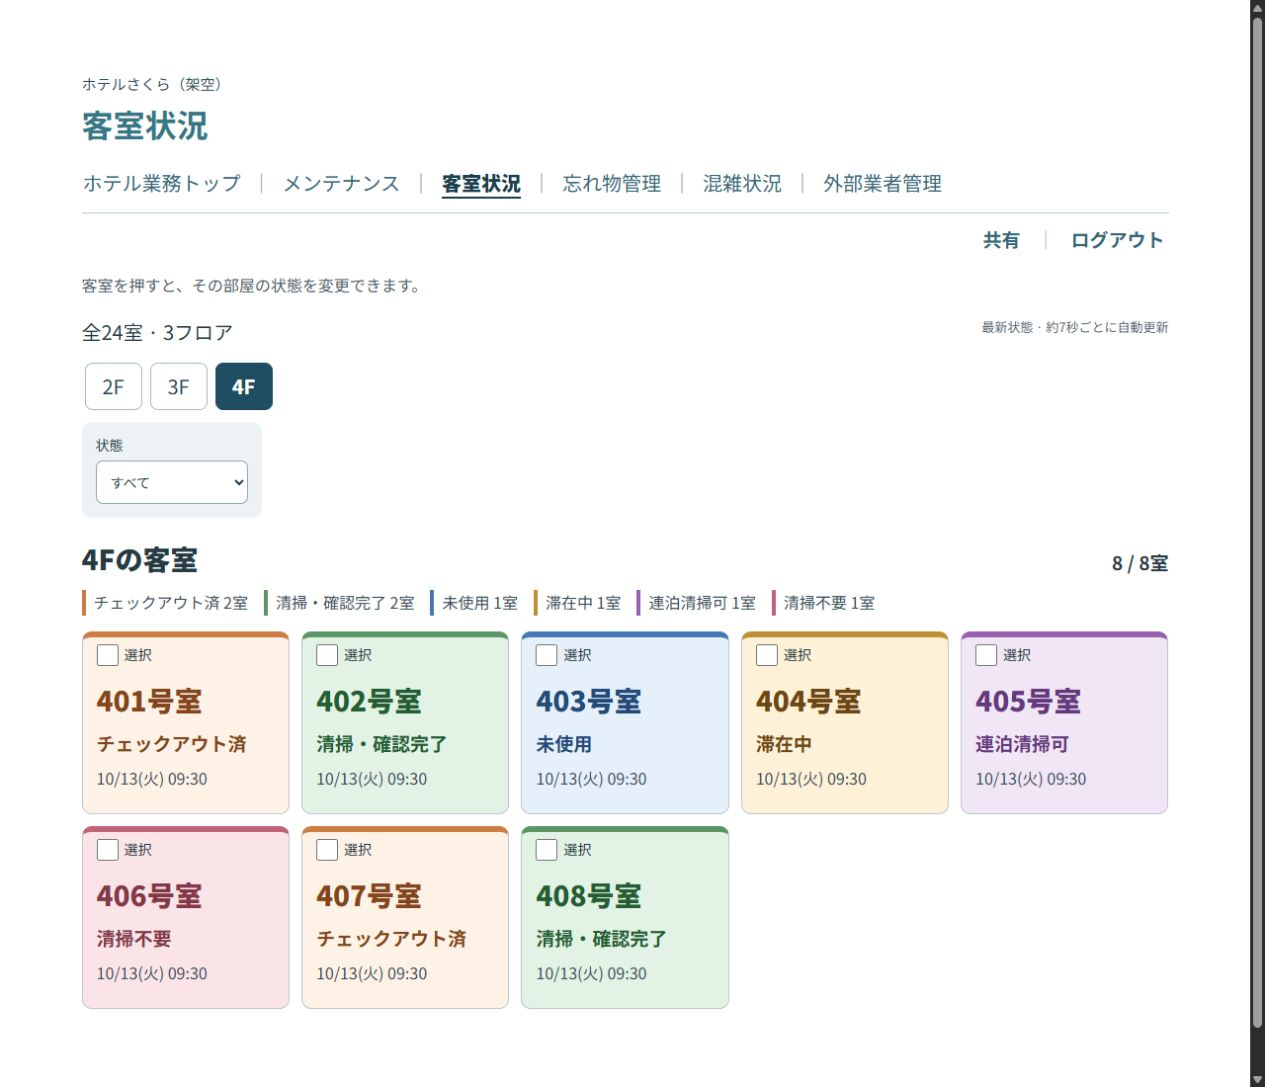Click the 8 / 8室 room count
Screen dimensions: 1265x1087
[x=1140, y=563]
